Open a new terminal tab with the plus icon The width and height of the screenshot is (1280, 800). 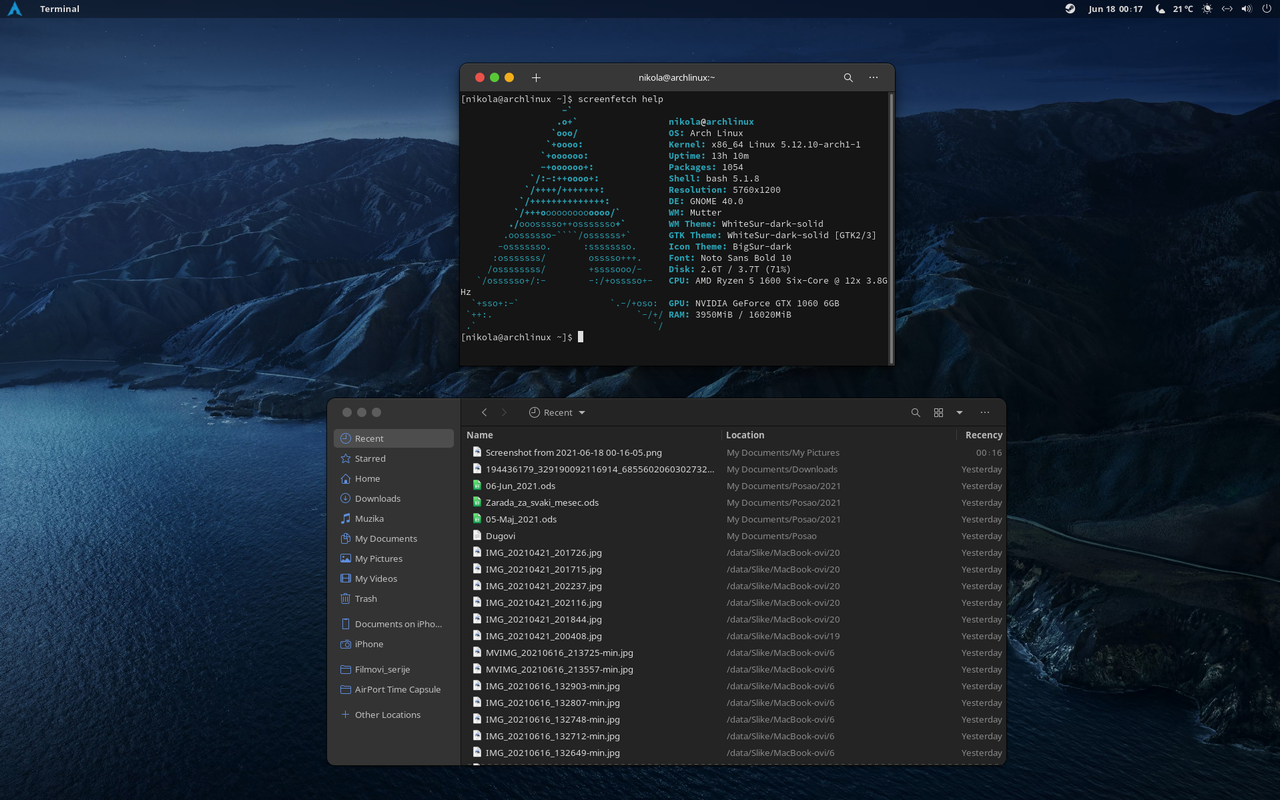click(536, 78)
